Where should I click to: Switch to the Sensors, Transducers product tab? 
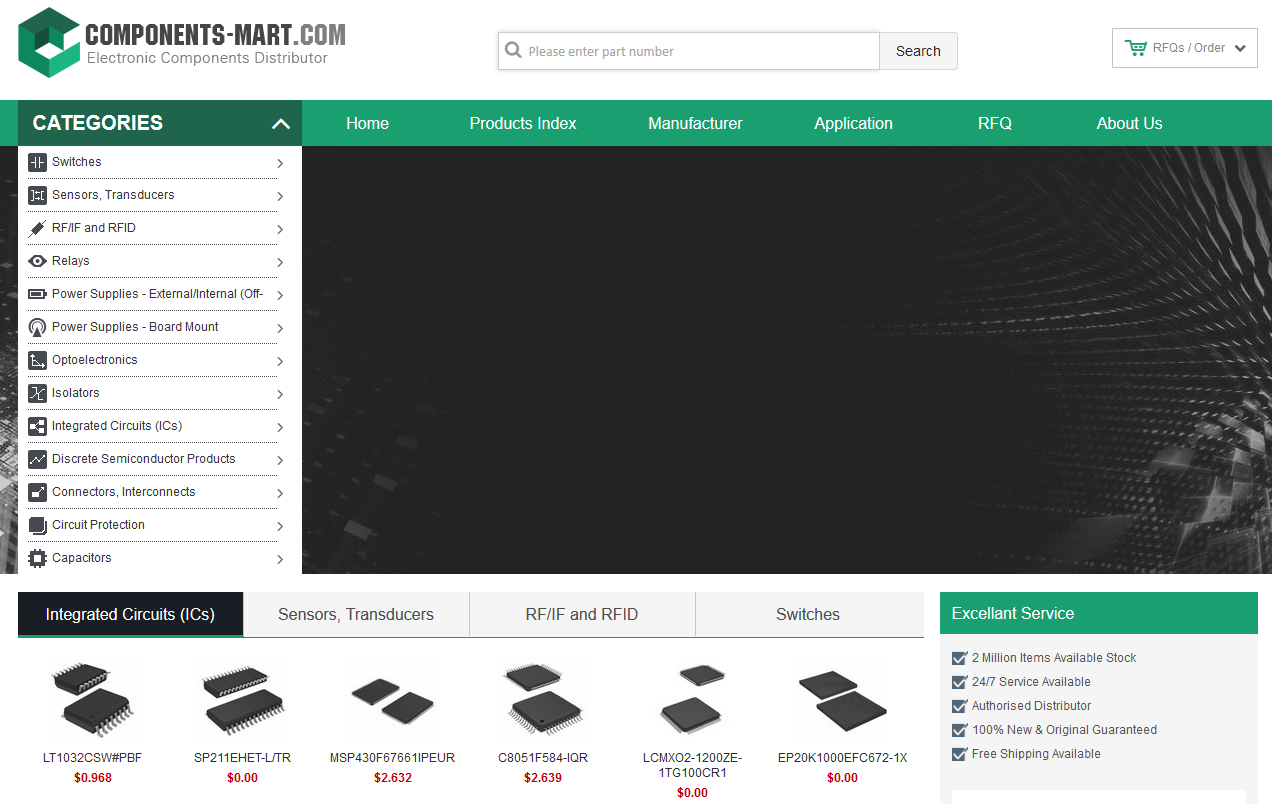tap(356, 614)
